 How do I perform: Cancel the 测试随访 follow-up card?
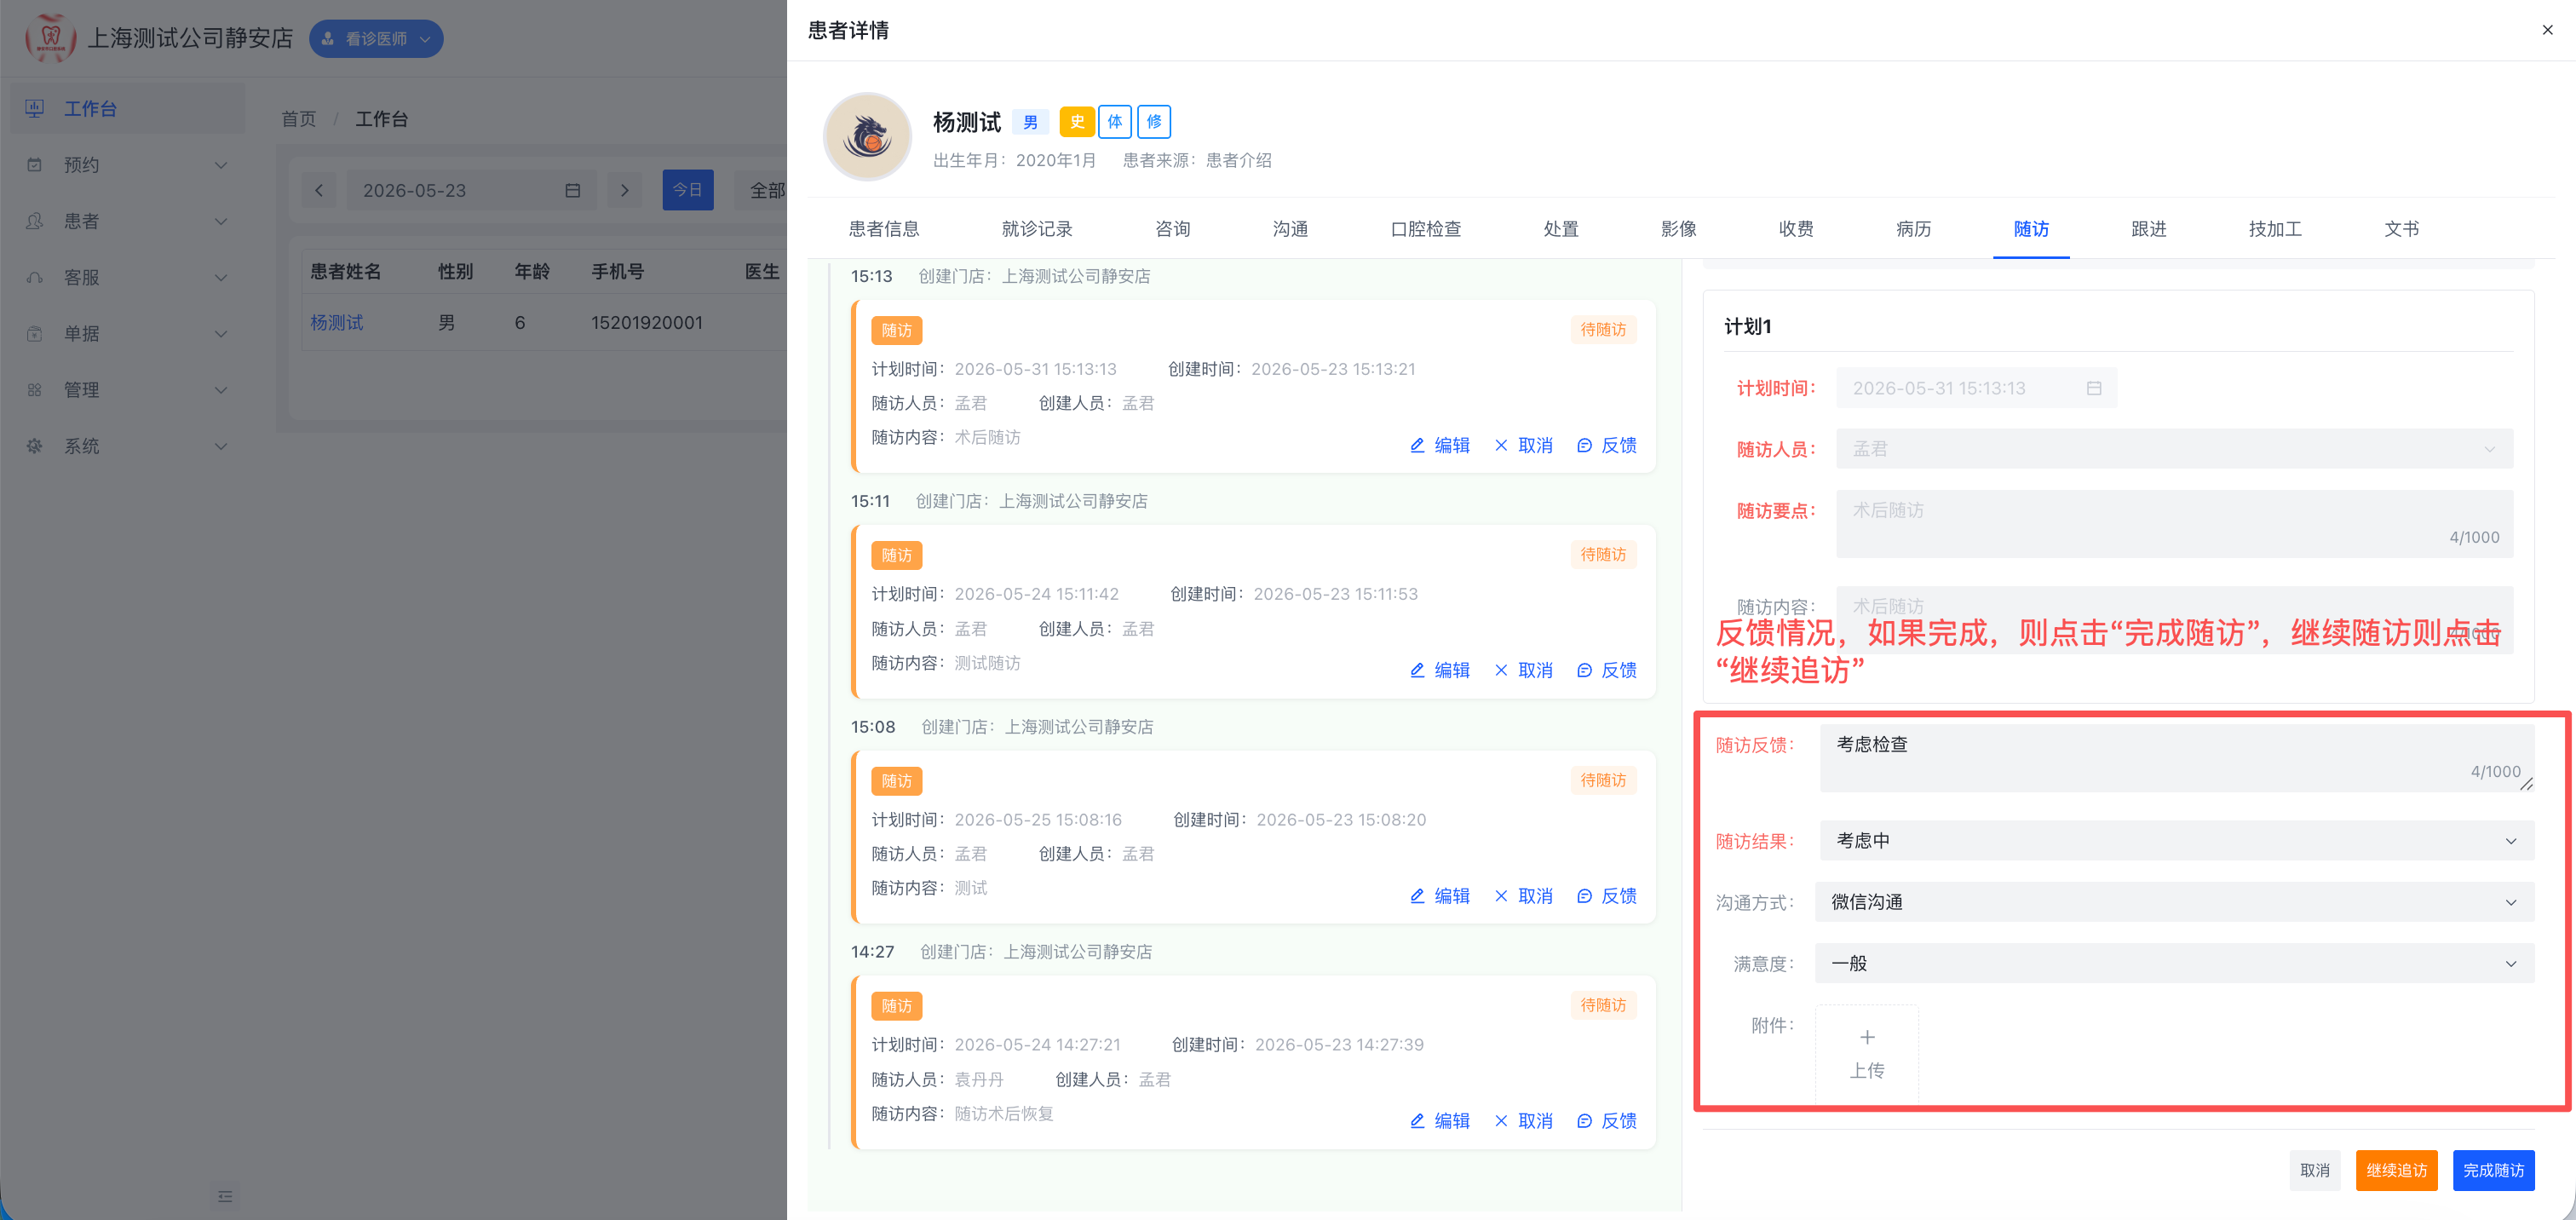[1524, 670]
